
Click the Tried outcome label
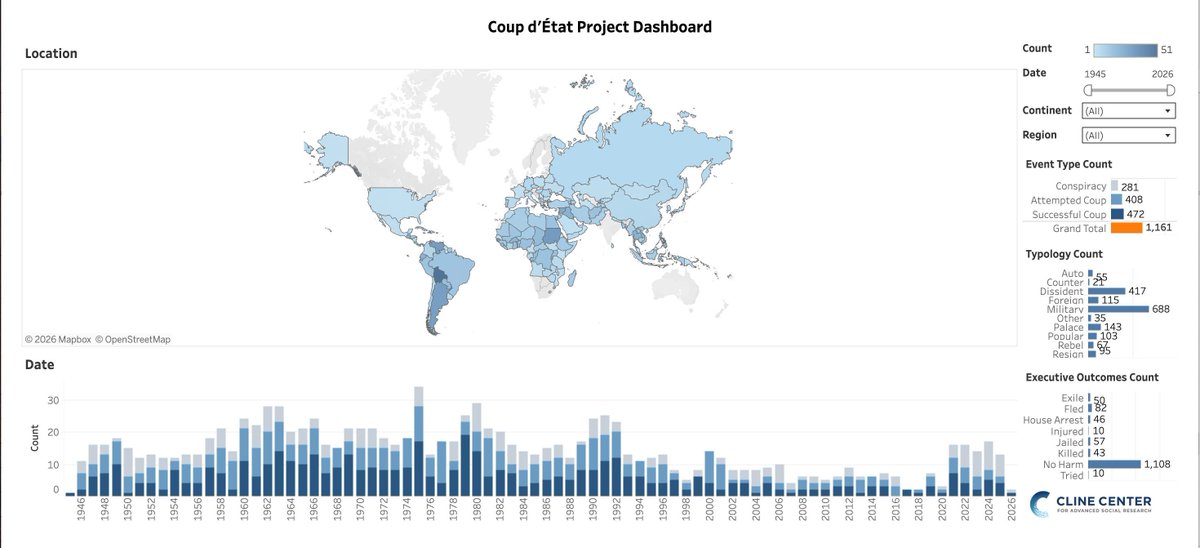[x=1072, y=474]
